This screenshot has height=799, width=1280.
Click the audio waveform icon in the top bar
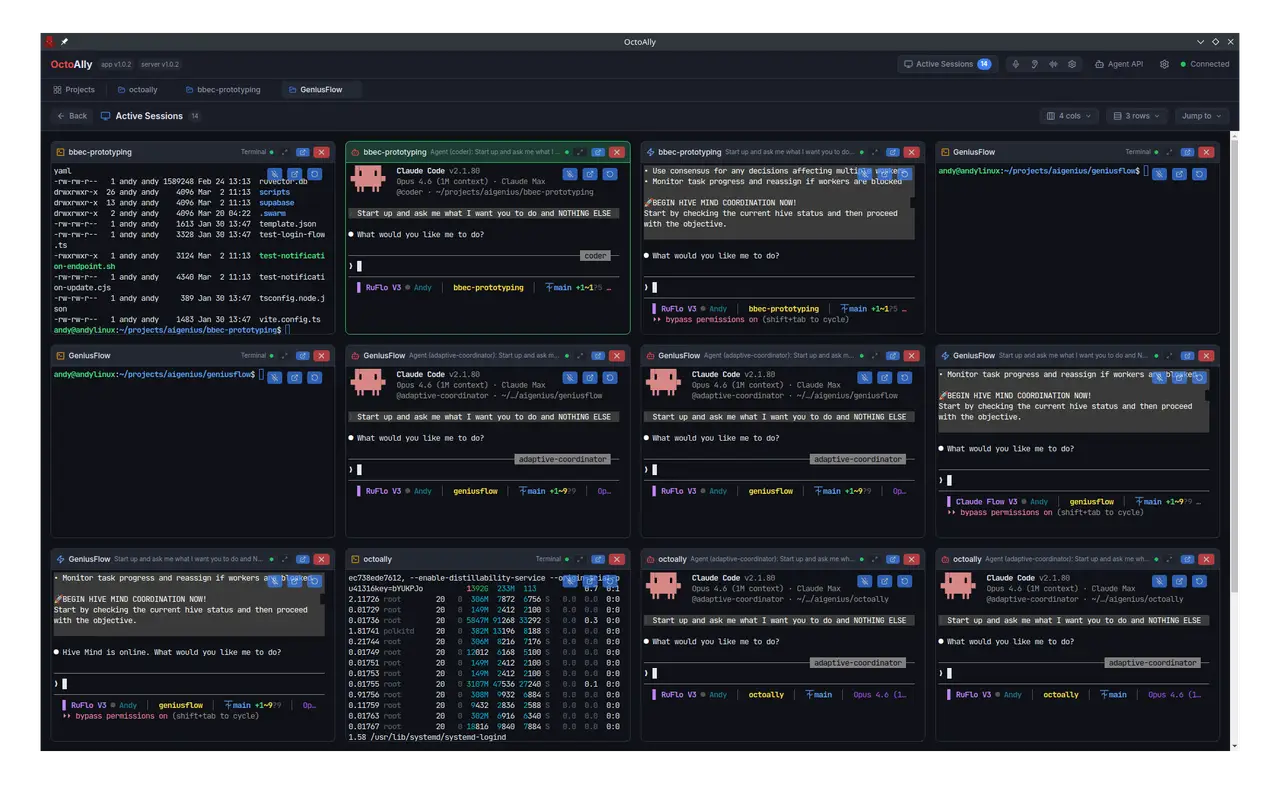(x=1053, y=64)
